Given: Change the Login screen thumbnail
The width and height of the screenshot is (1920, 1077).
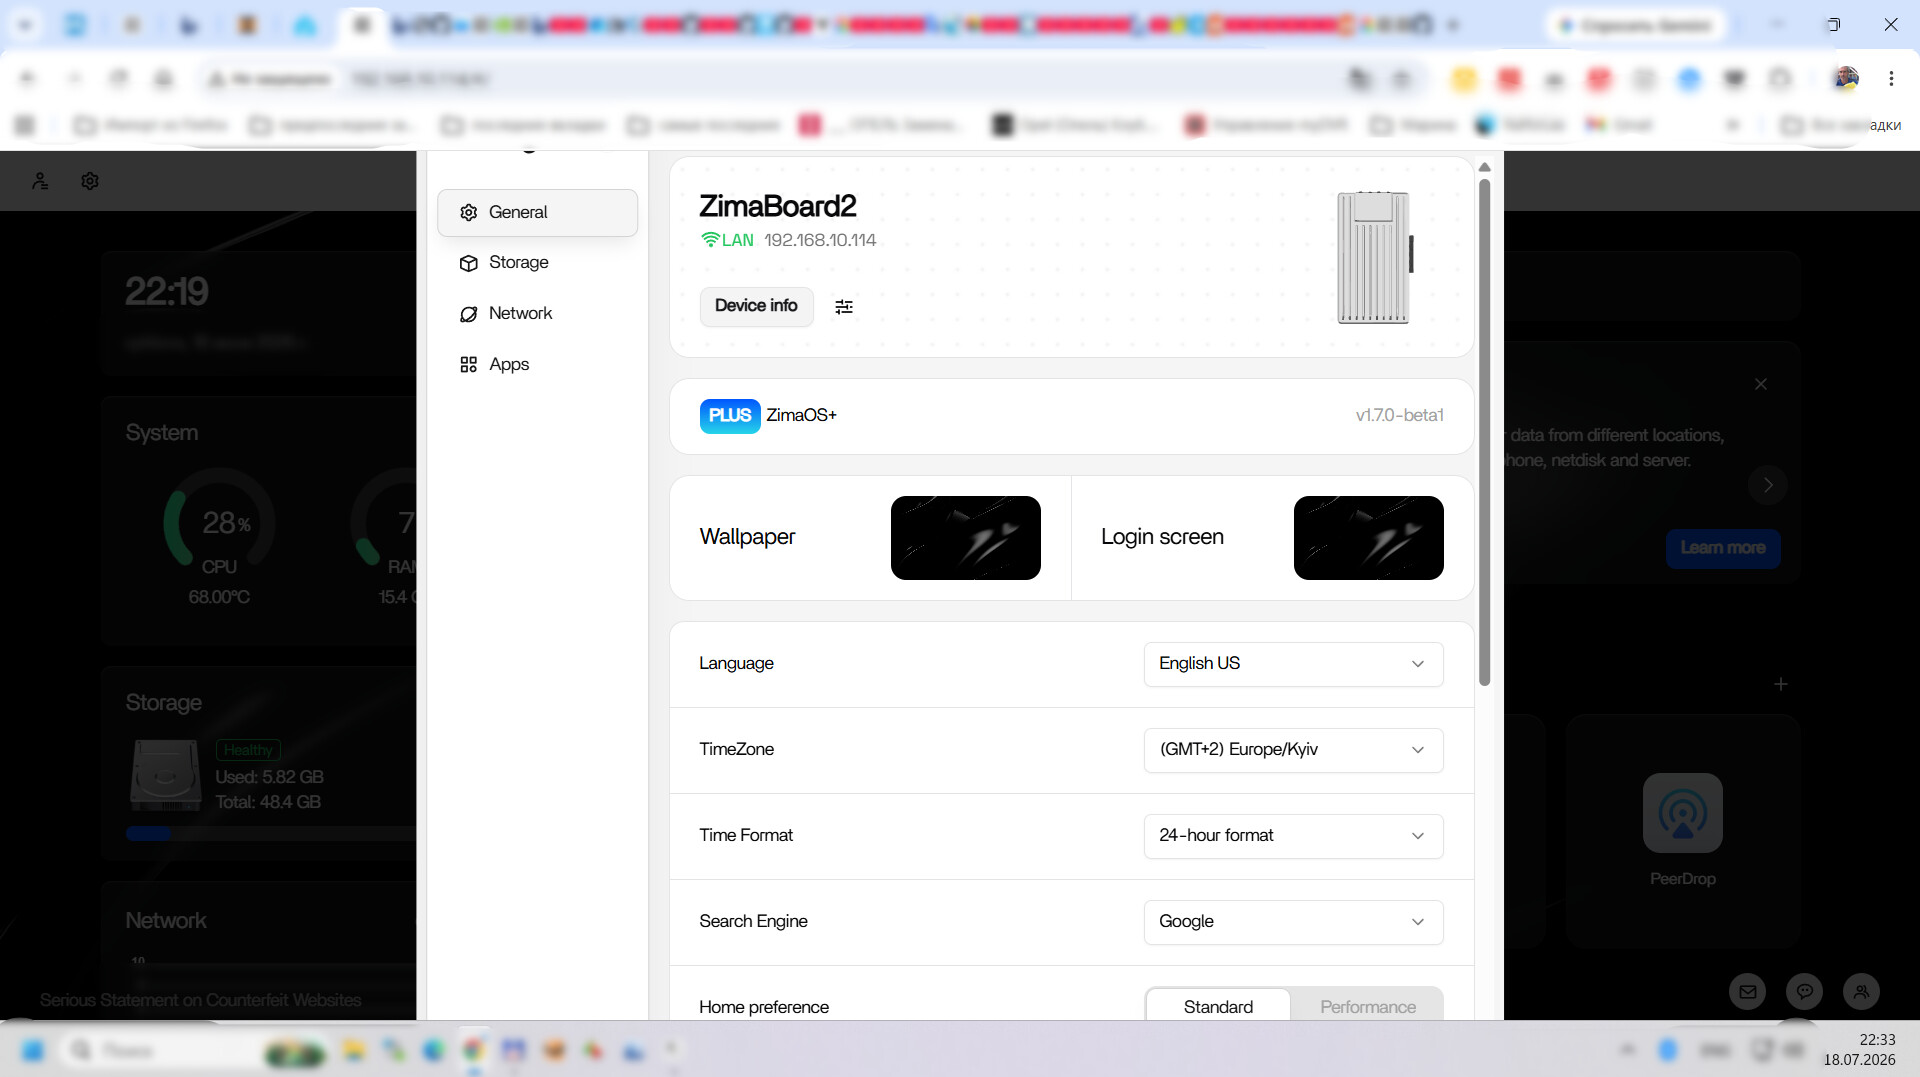Looking at the screenshot, I should pos(1368,538).
